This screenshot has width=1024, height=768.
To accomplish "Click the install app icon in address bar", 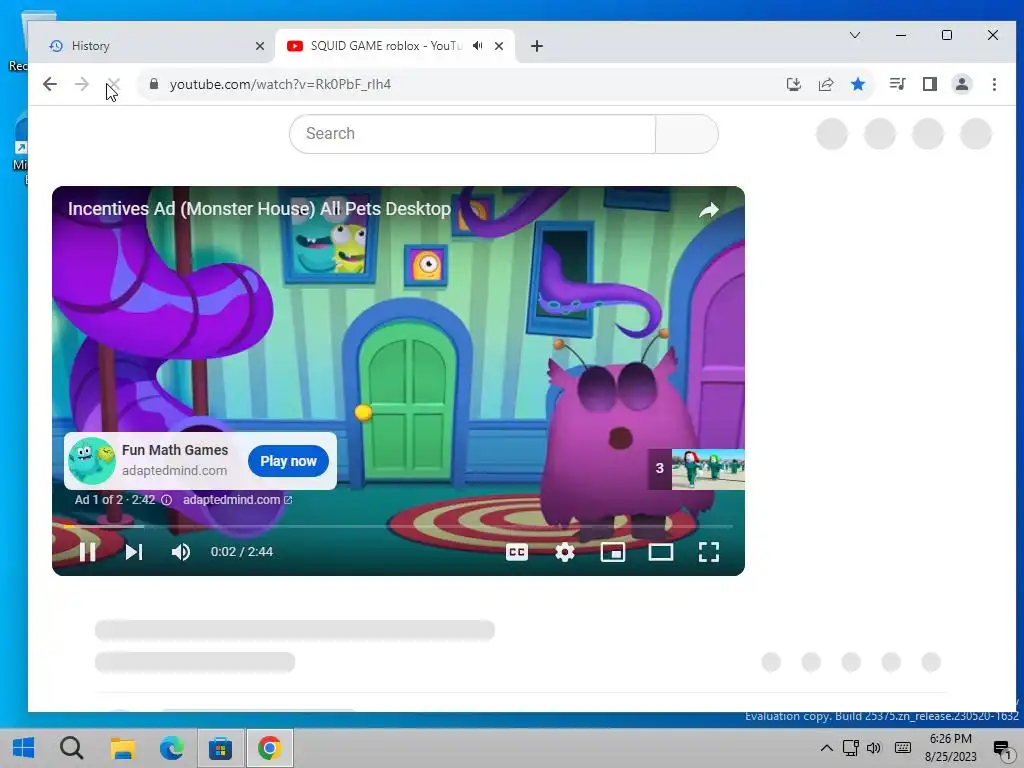I will [x=793, y=84].
